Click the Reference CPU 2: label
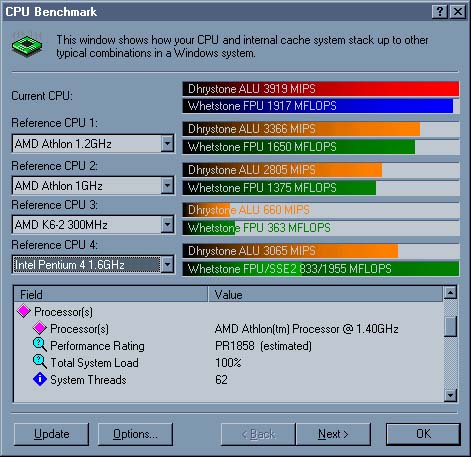471x457 pixels. click(x=55, y=166)
